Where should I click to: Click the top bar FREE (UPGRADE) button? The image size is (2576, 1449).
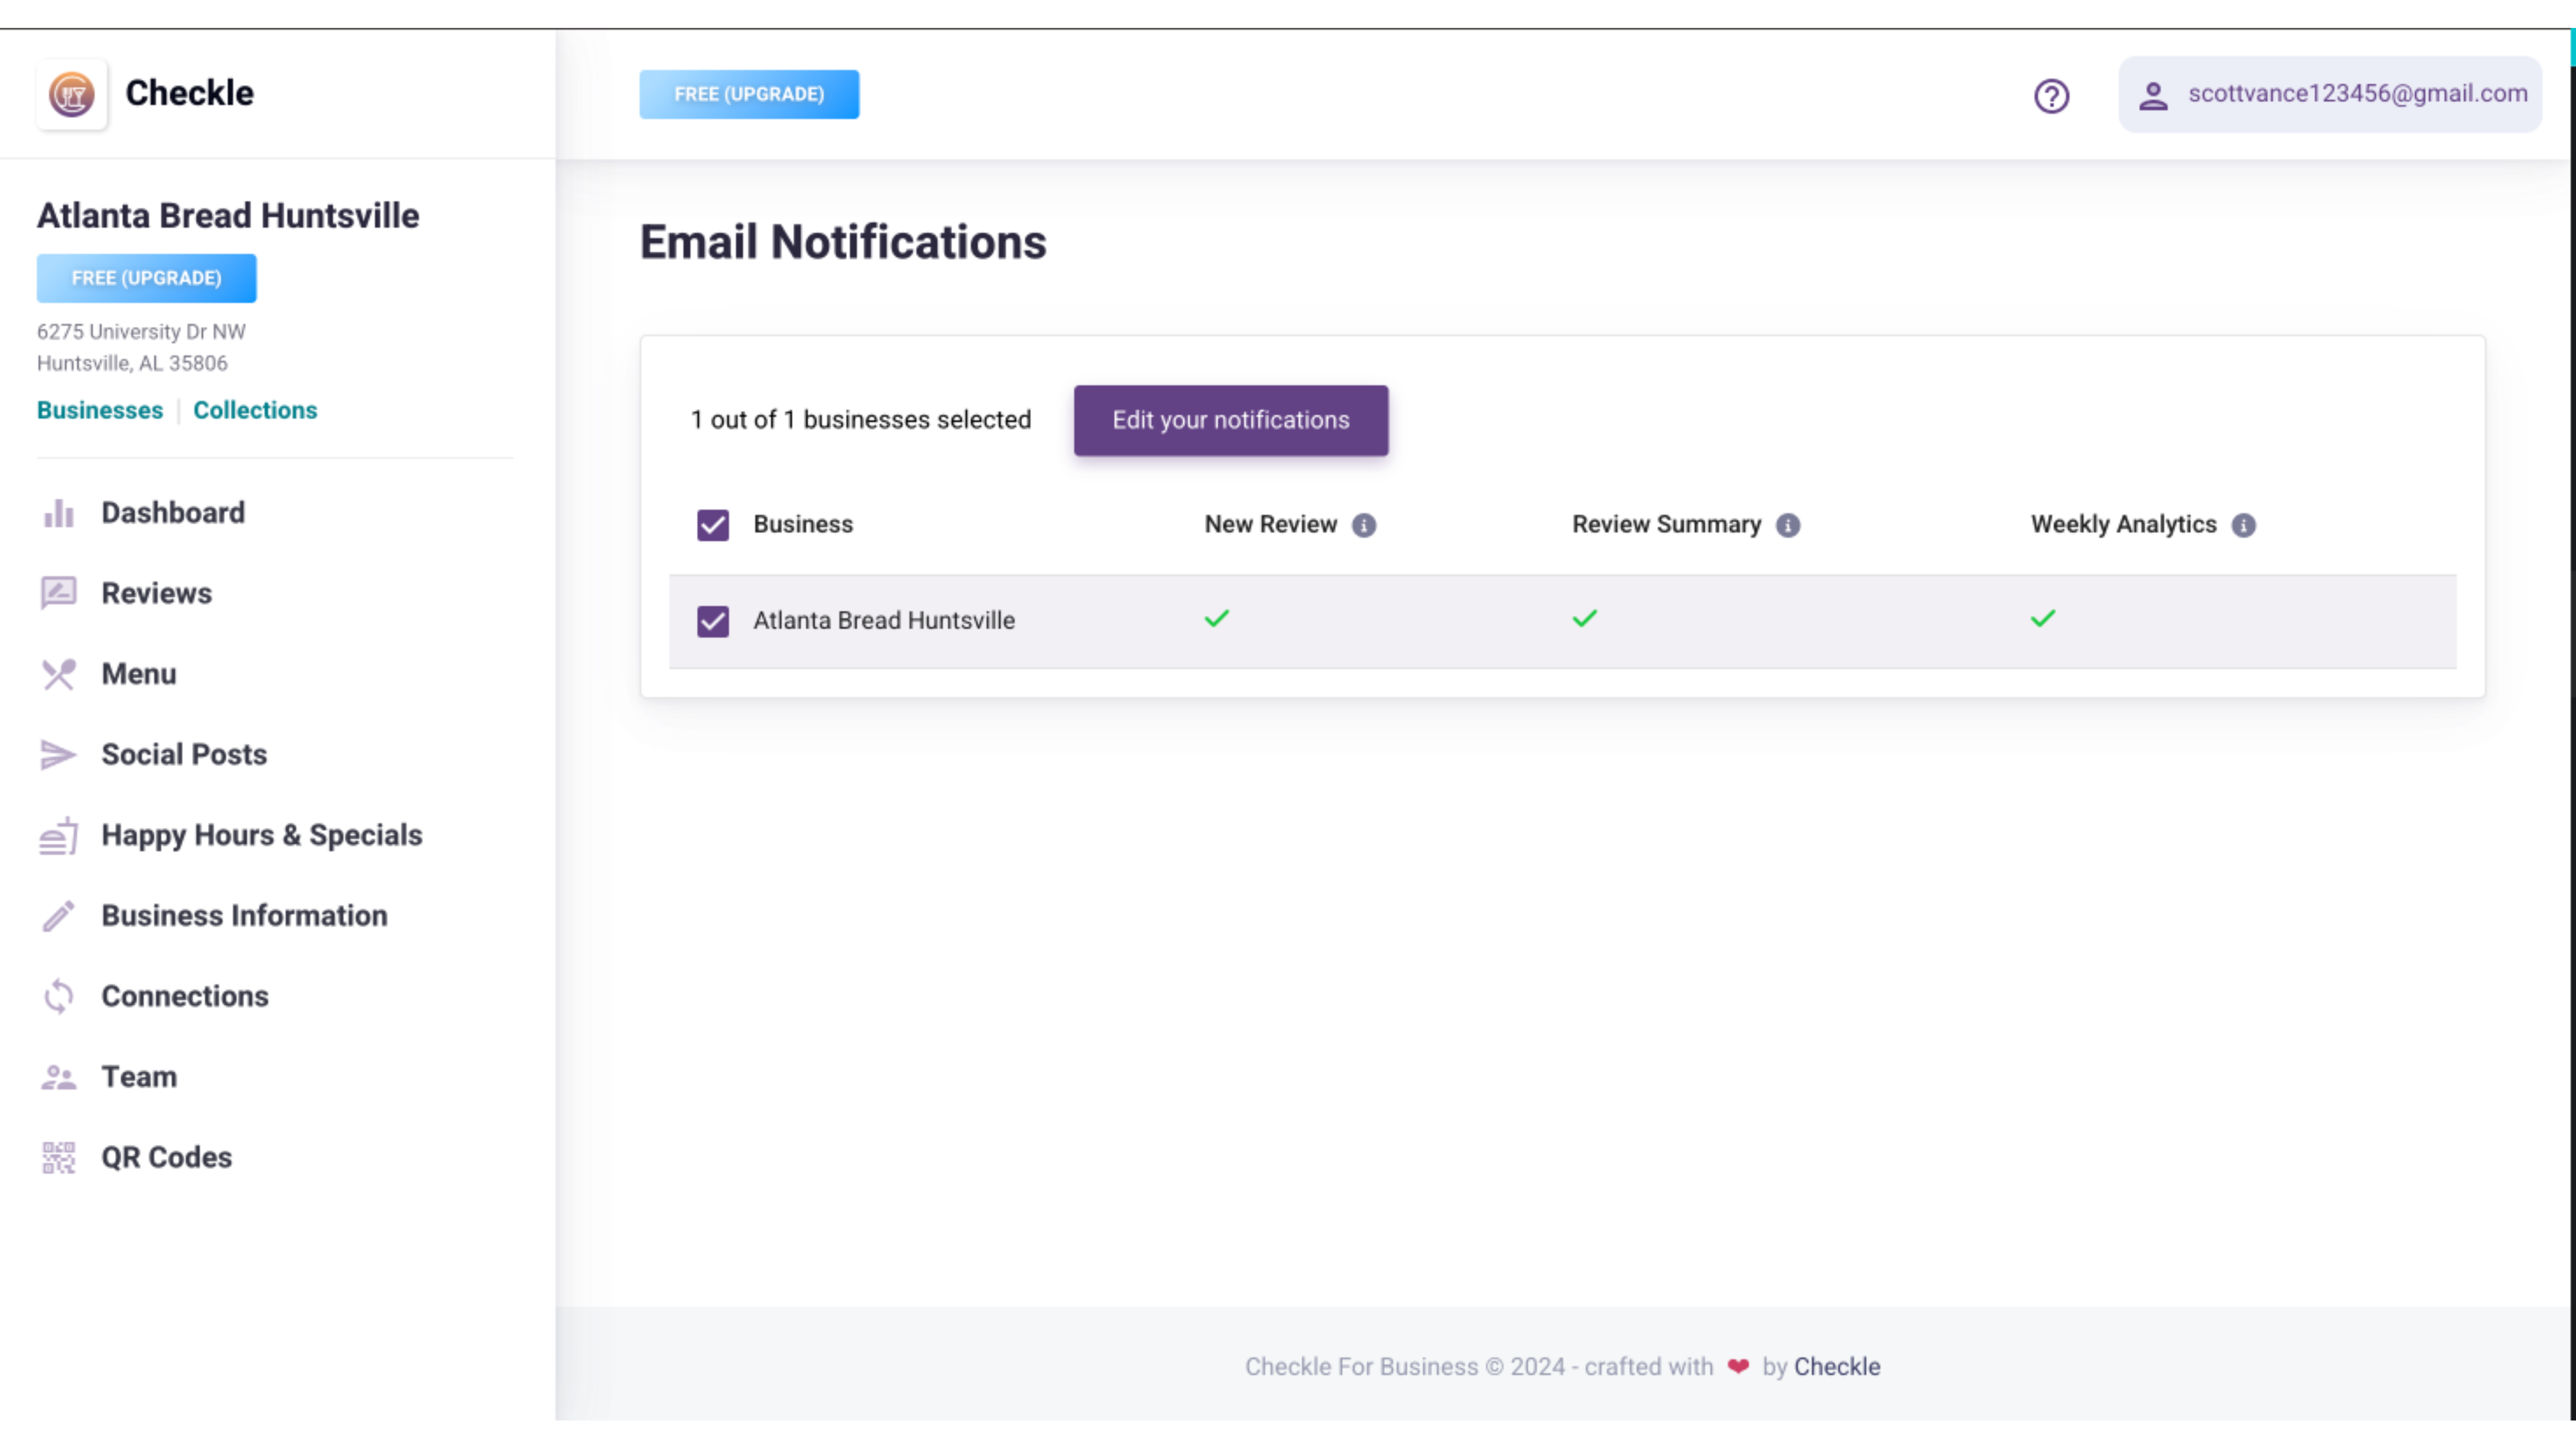pyautogui.click(x=749, y=94)
